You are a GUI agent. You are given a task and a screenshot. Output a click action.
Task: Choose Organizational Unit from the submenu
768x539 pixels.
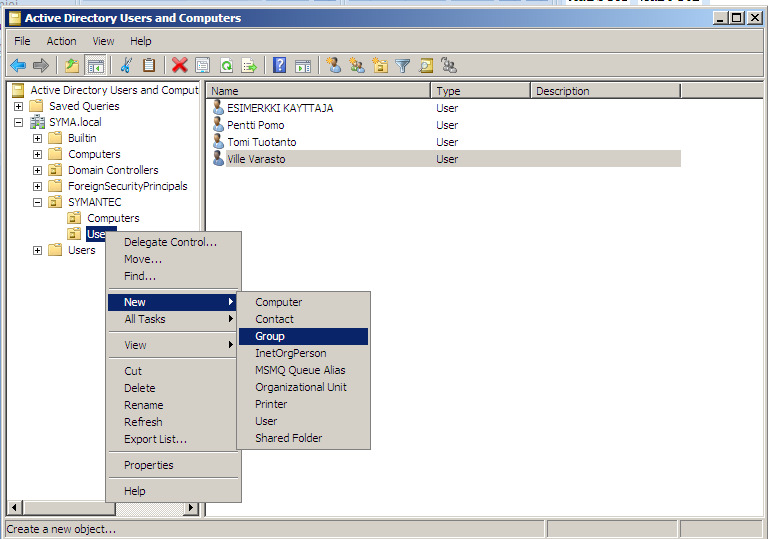coord(303,387)
